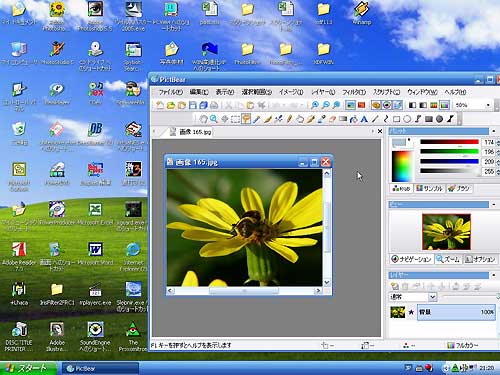Viewport: 500px width, 375px height.
Task: Add a new layer in layer panel
Action: [395, 286]
